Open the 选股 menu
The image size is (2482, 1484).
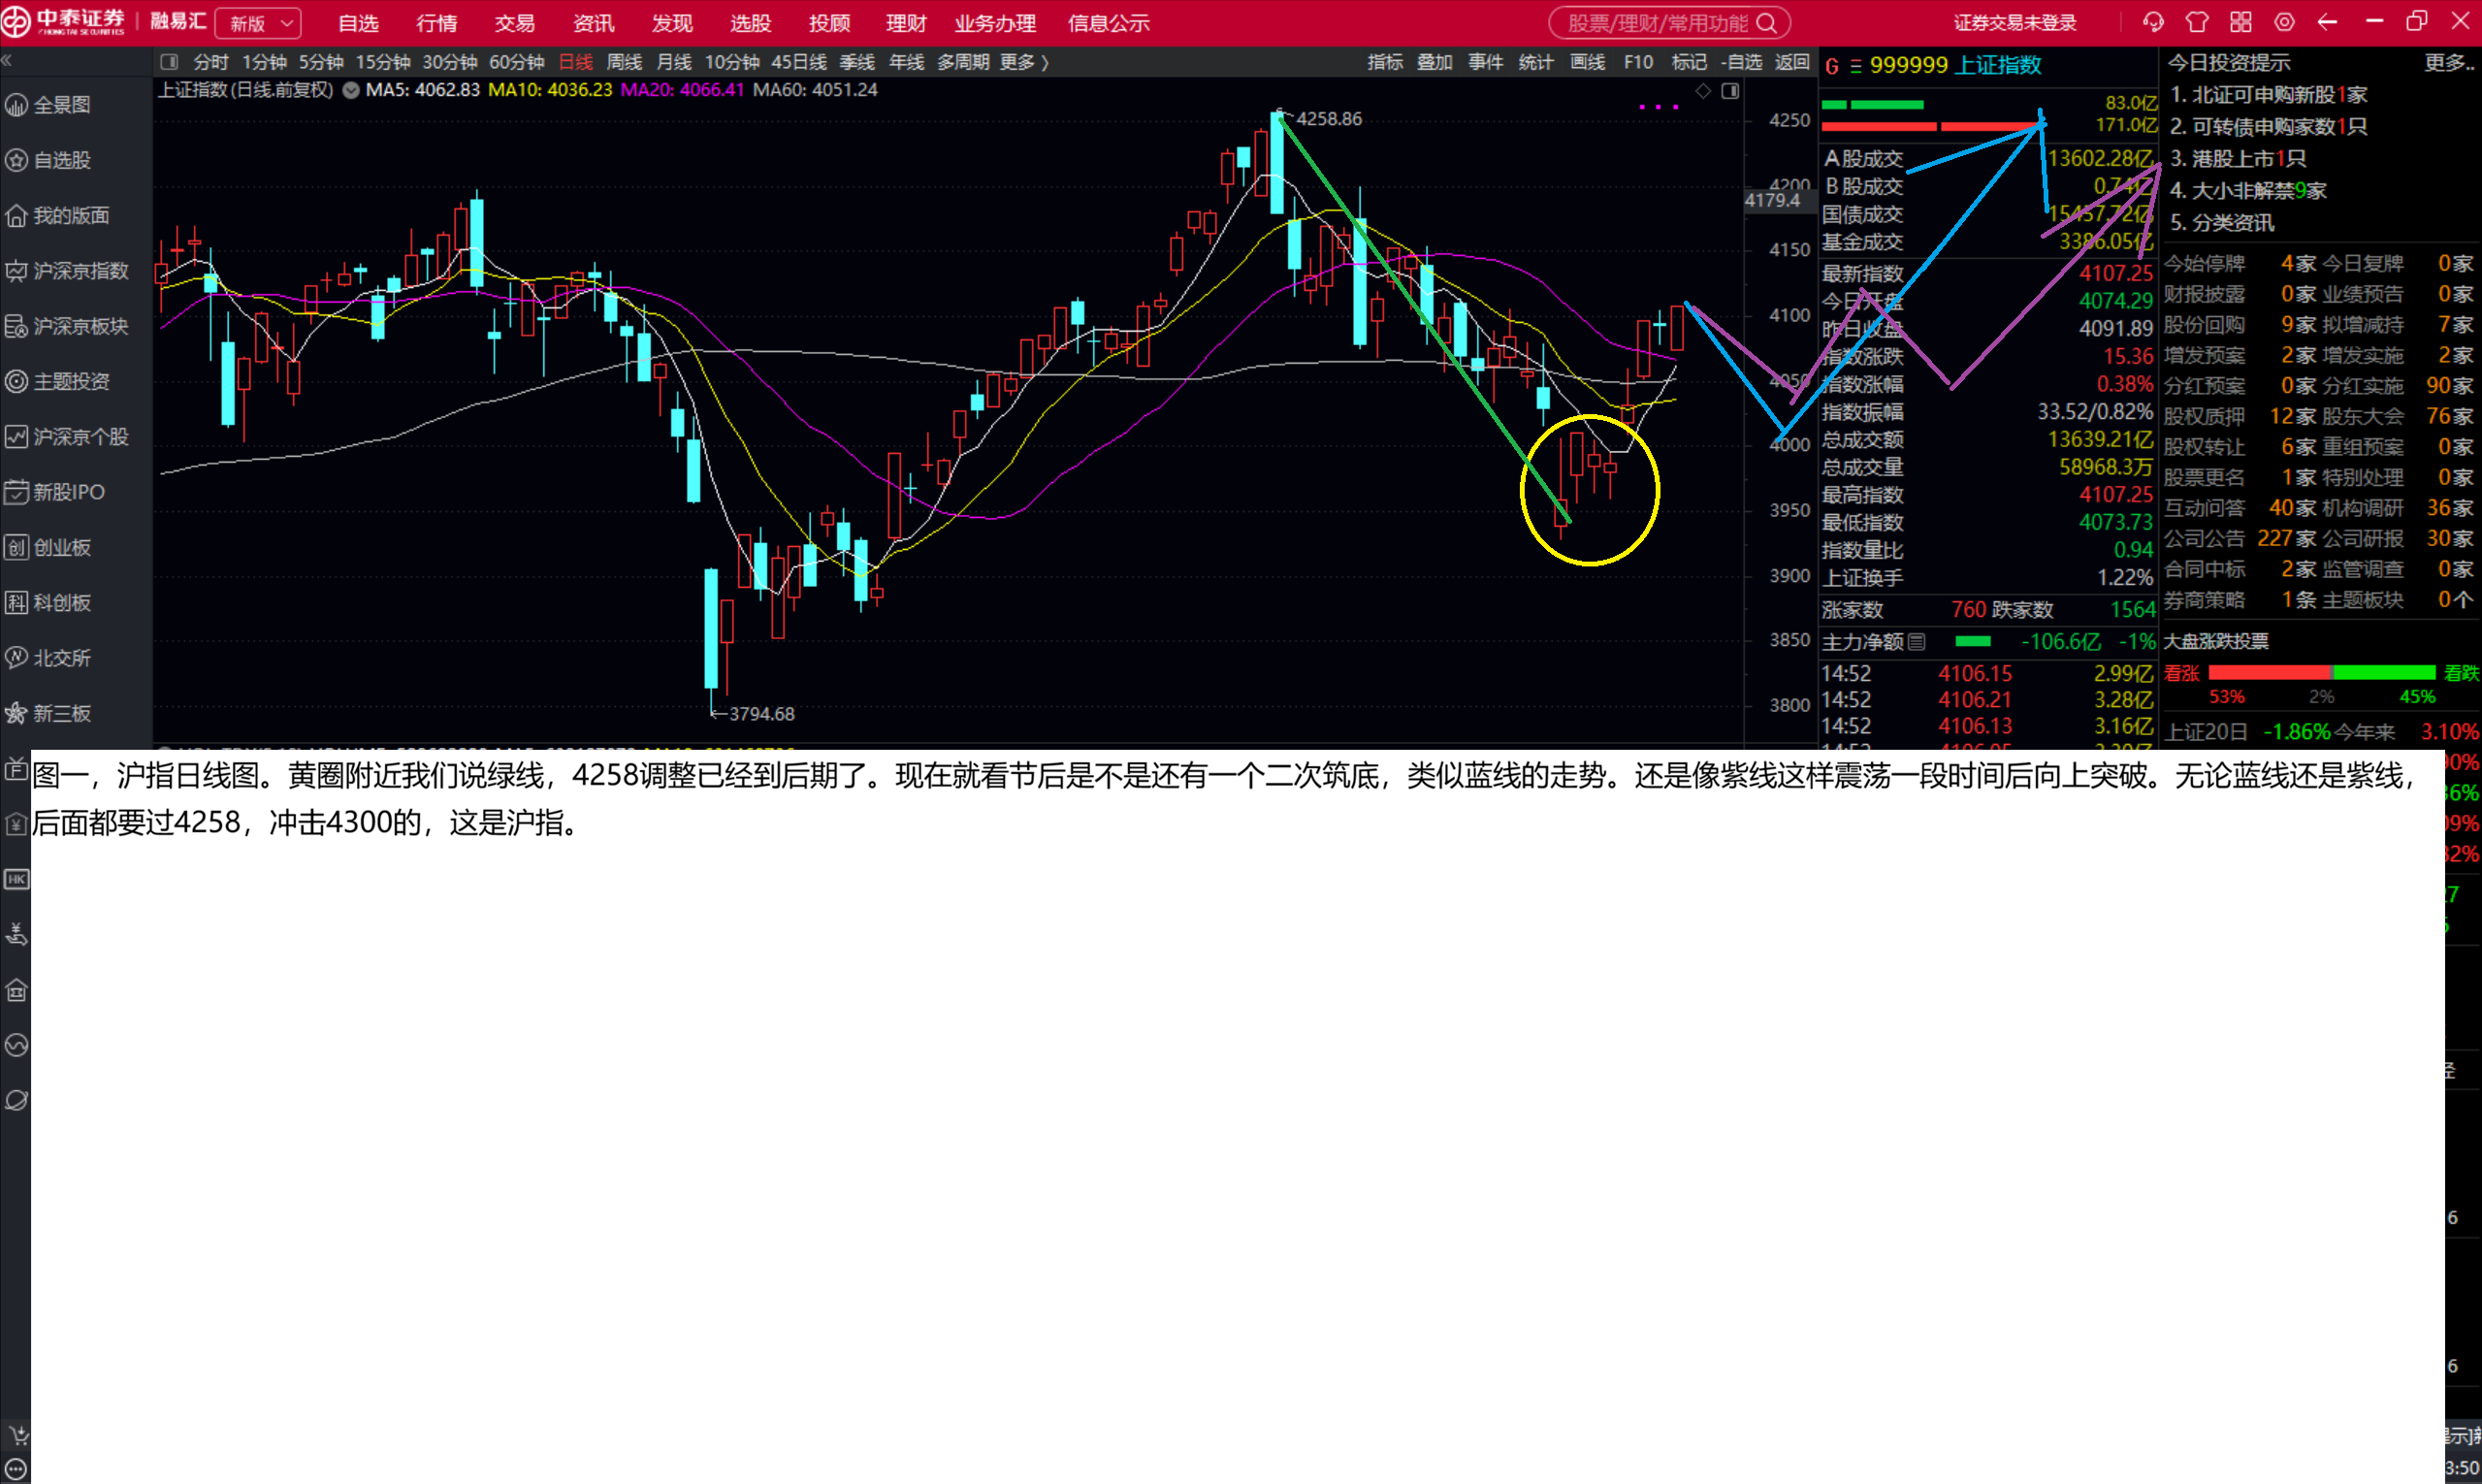click(x=750, y=23)
